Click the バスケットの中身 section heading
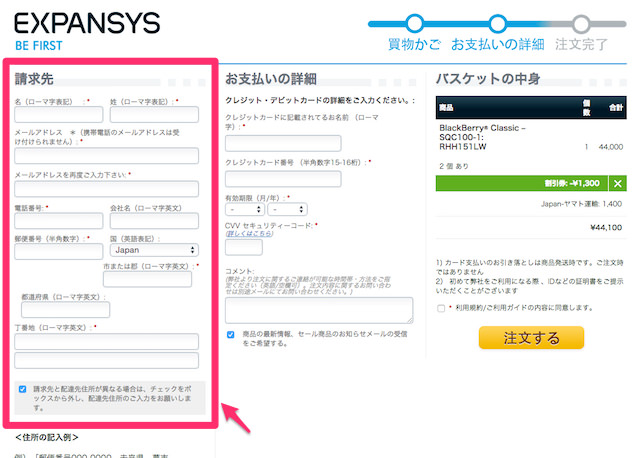Screen dimensions: 640x458 488,79
